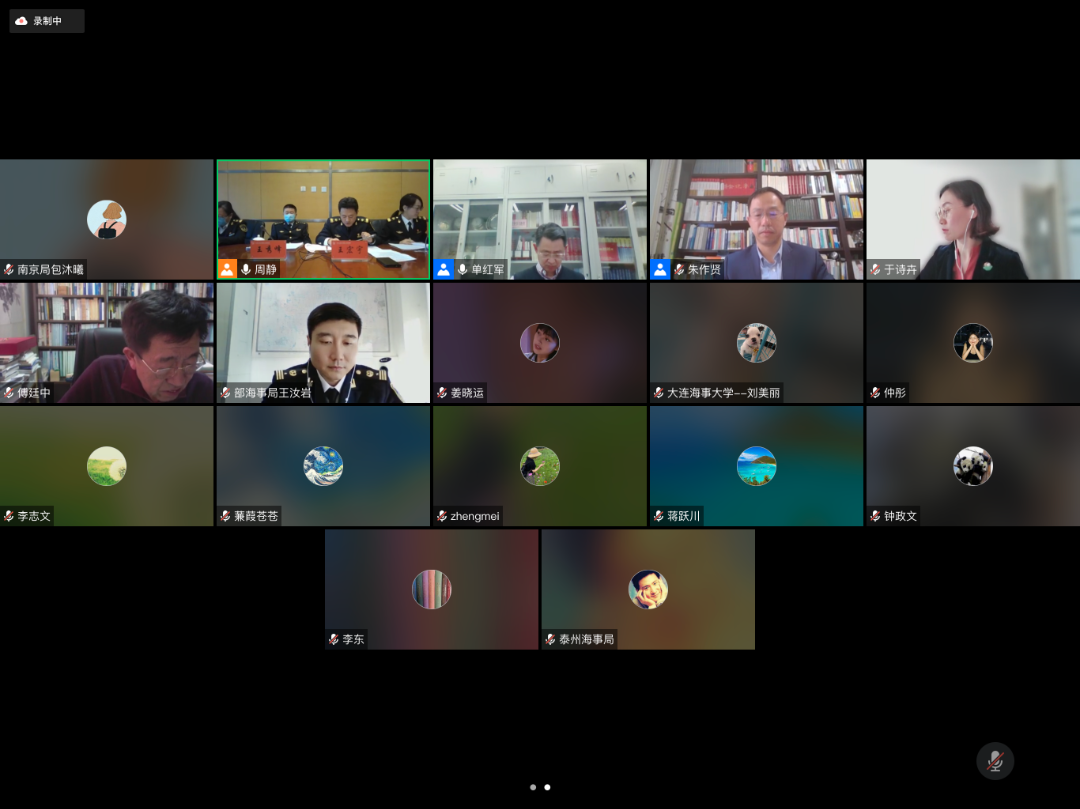
Task: Unmute using the floating microphone button
Action: click(995, 761)
